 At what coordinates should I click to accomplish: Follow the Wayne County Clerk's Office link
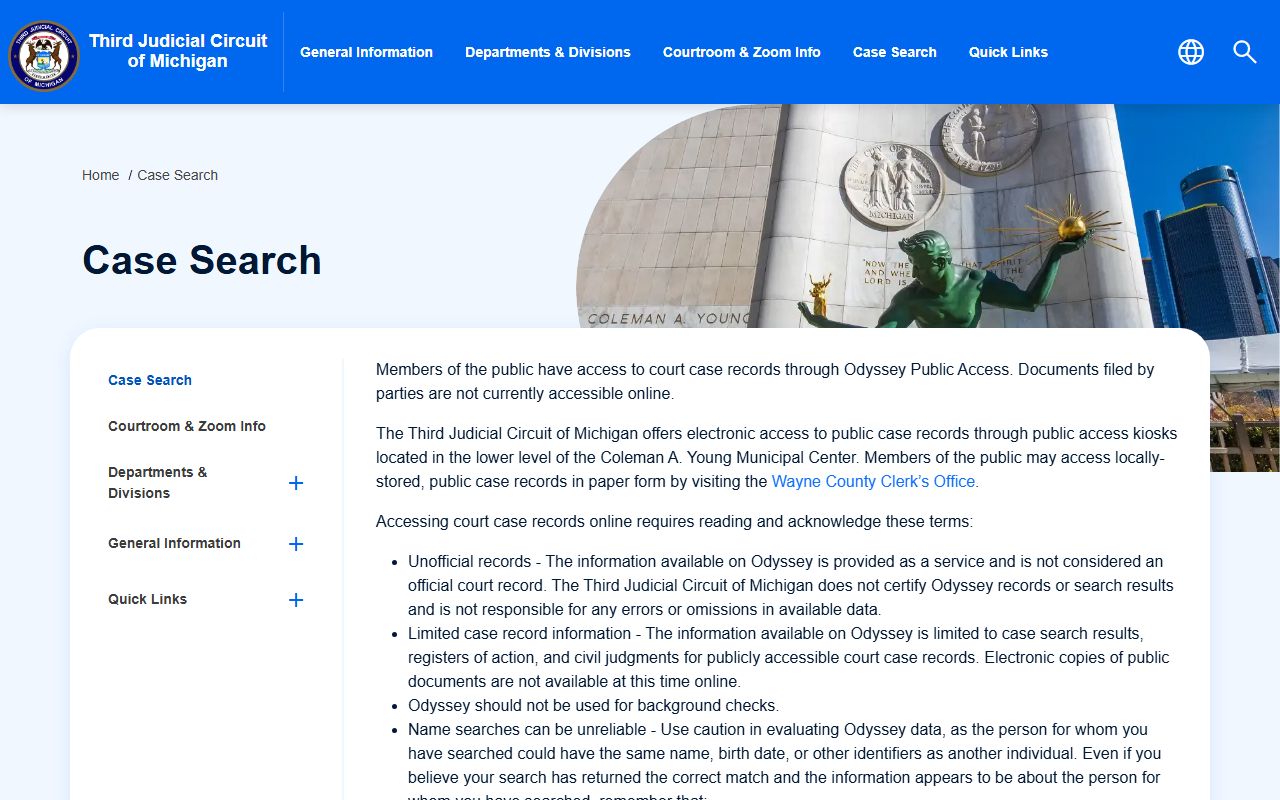(873, 481)
